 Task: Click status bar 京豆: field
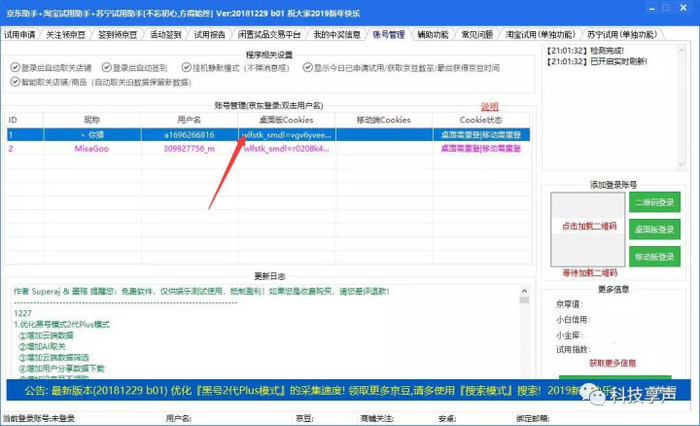pos(304,418)
